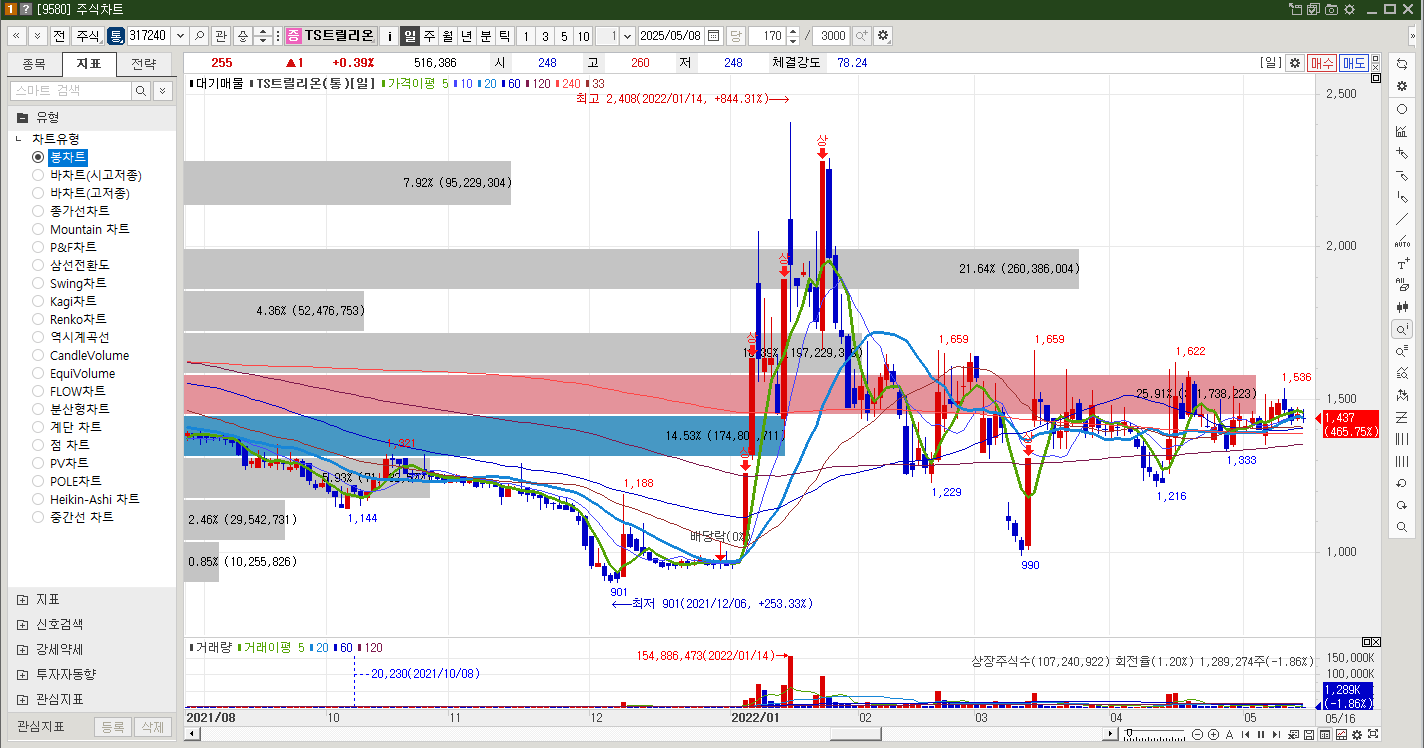The height and width of the screenshot is (748, 1424).
Task: Open the date picker calendar icon
Action: tap(713, 35)
